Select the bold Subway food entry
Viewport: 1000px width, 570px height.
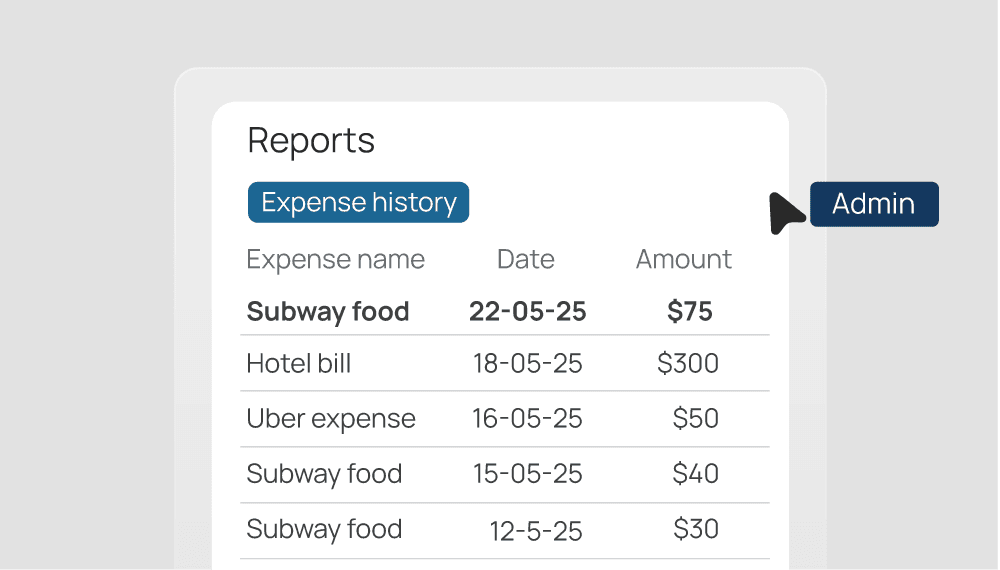(328, 312)
